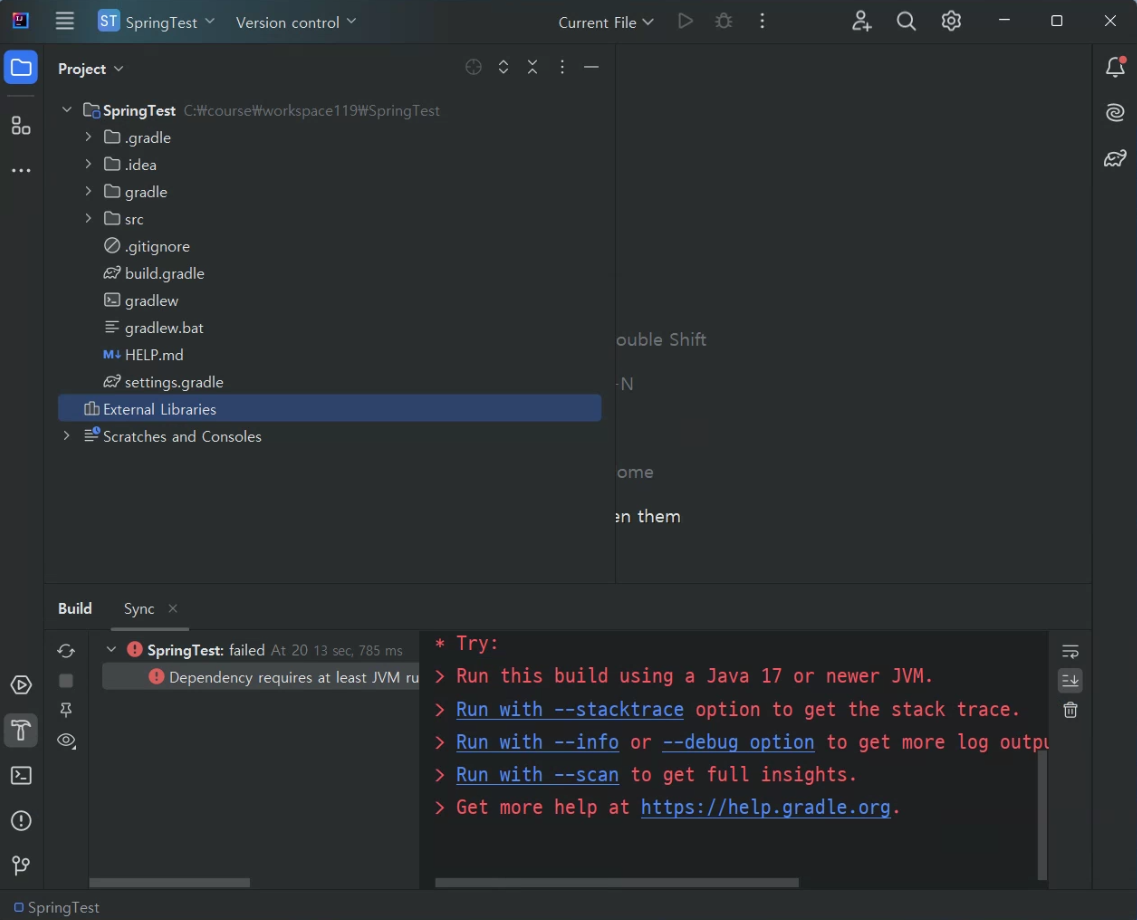Open the AI Assistant spiral icon
The width and height of the screenshot is (1137, 920).
coord(1115,112)
